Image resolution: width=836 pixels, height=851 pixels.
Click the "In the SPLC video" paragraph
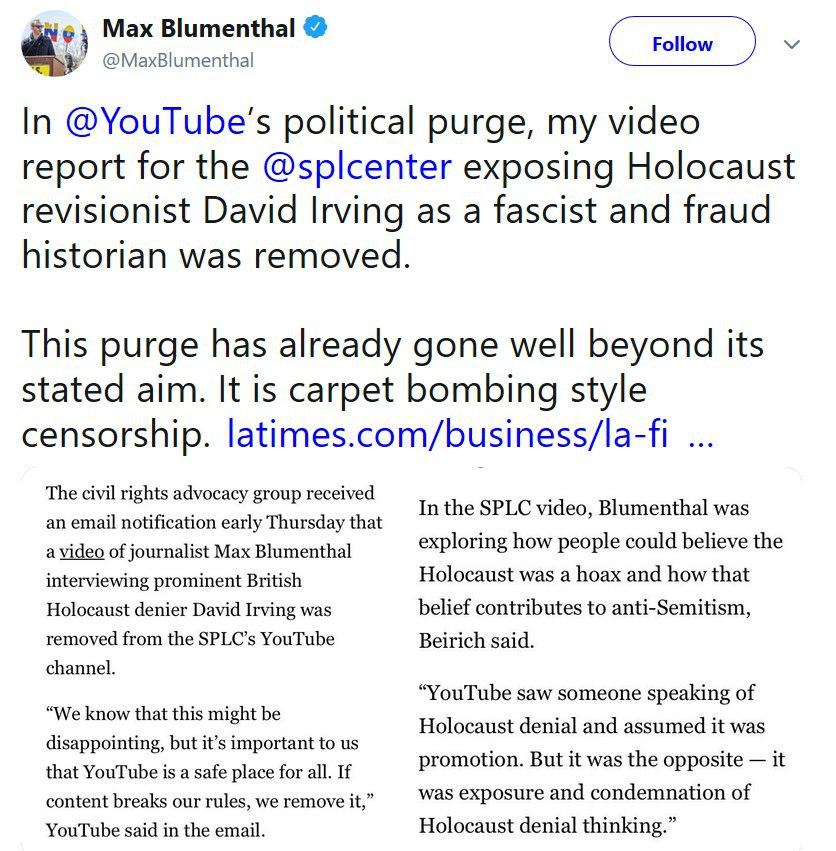tap(600, 574)
